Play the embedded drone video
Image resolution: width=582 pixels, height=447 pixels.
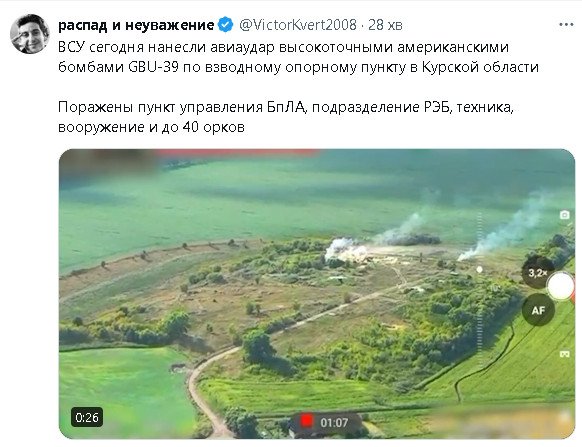point(317,294)
